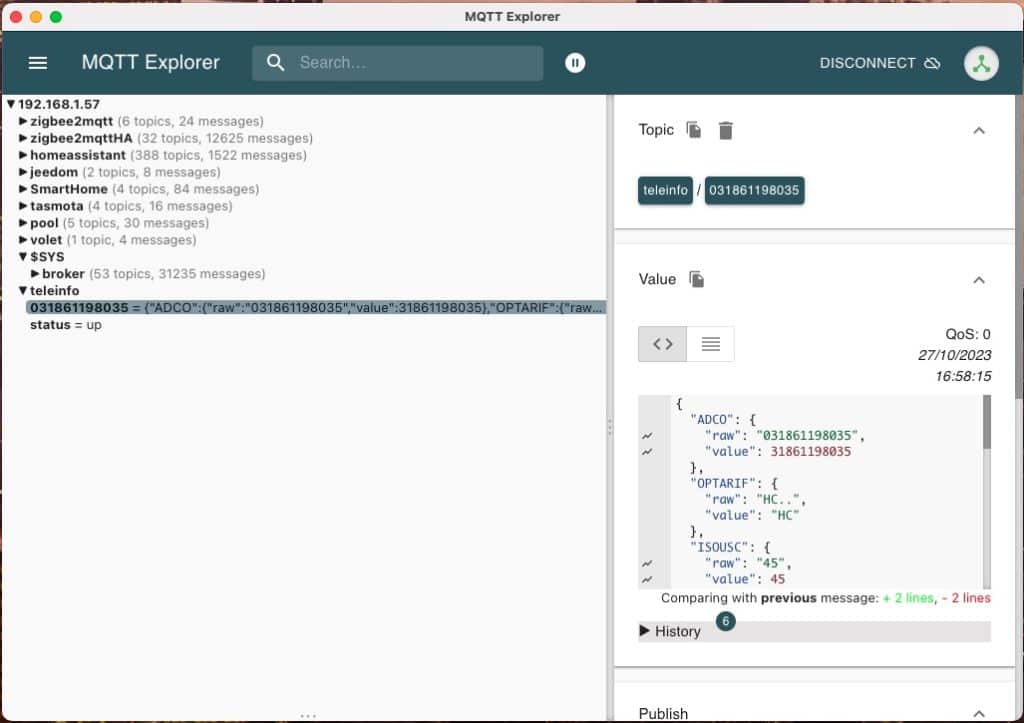1024x723 pixels.
Task: Expand the zigbee2mqttHA topic tree
Action: 22,137
